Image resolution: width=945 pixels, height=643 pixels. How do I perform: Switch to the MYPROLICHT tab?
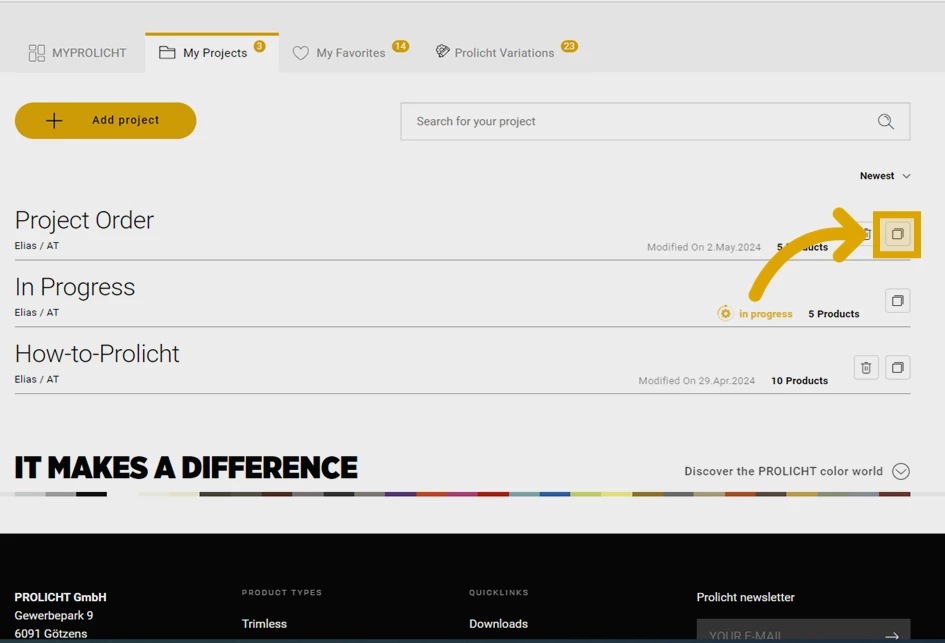pyautogui.click(x=78, y=53)
